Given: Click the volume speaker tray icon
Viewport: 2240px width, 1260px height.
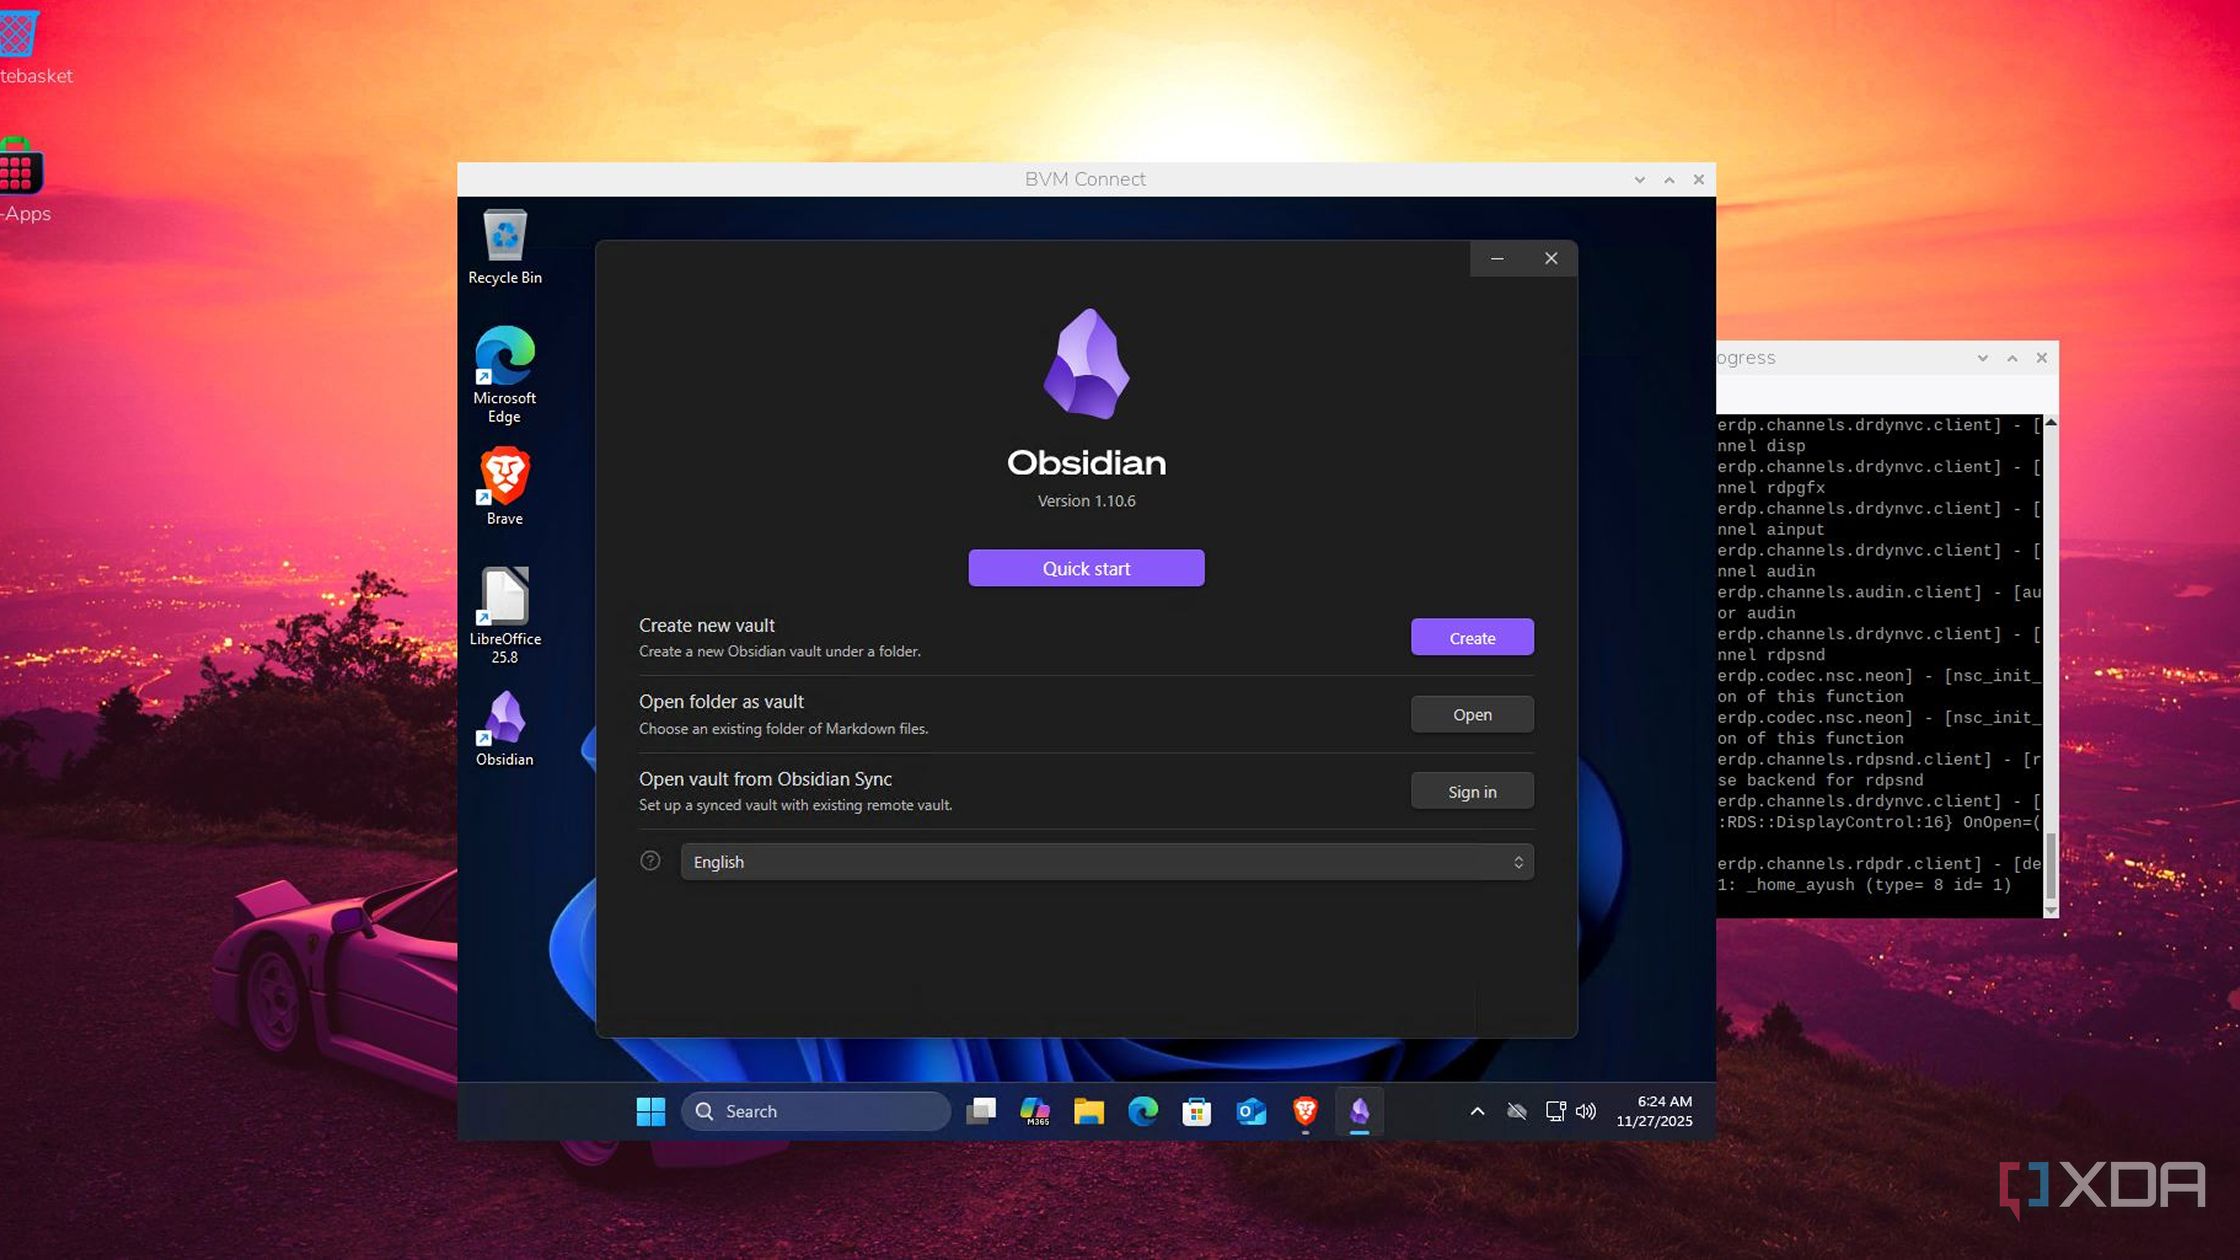Looking at the screenshot, I should [x=1586, y=1111].
